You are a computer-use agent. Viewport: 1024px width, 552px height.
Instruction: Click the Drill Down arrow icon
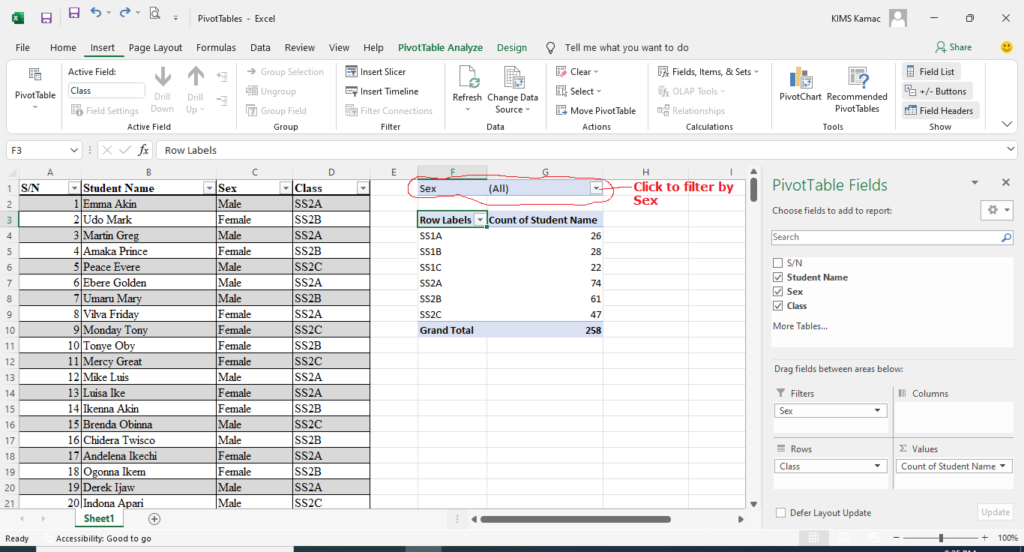(163, 76)
